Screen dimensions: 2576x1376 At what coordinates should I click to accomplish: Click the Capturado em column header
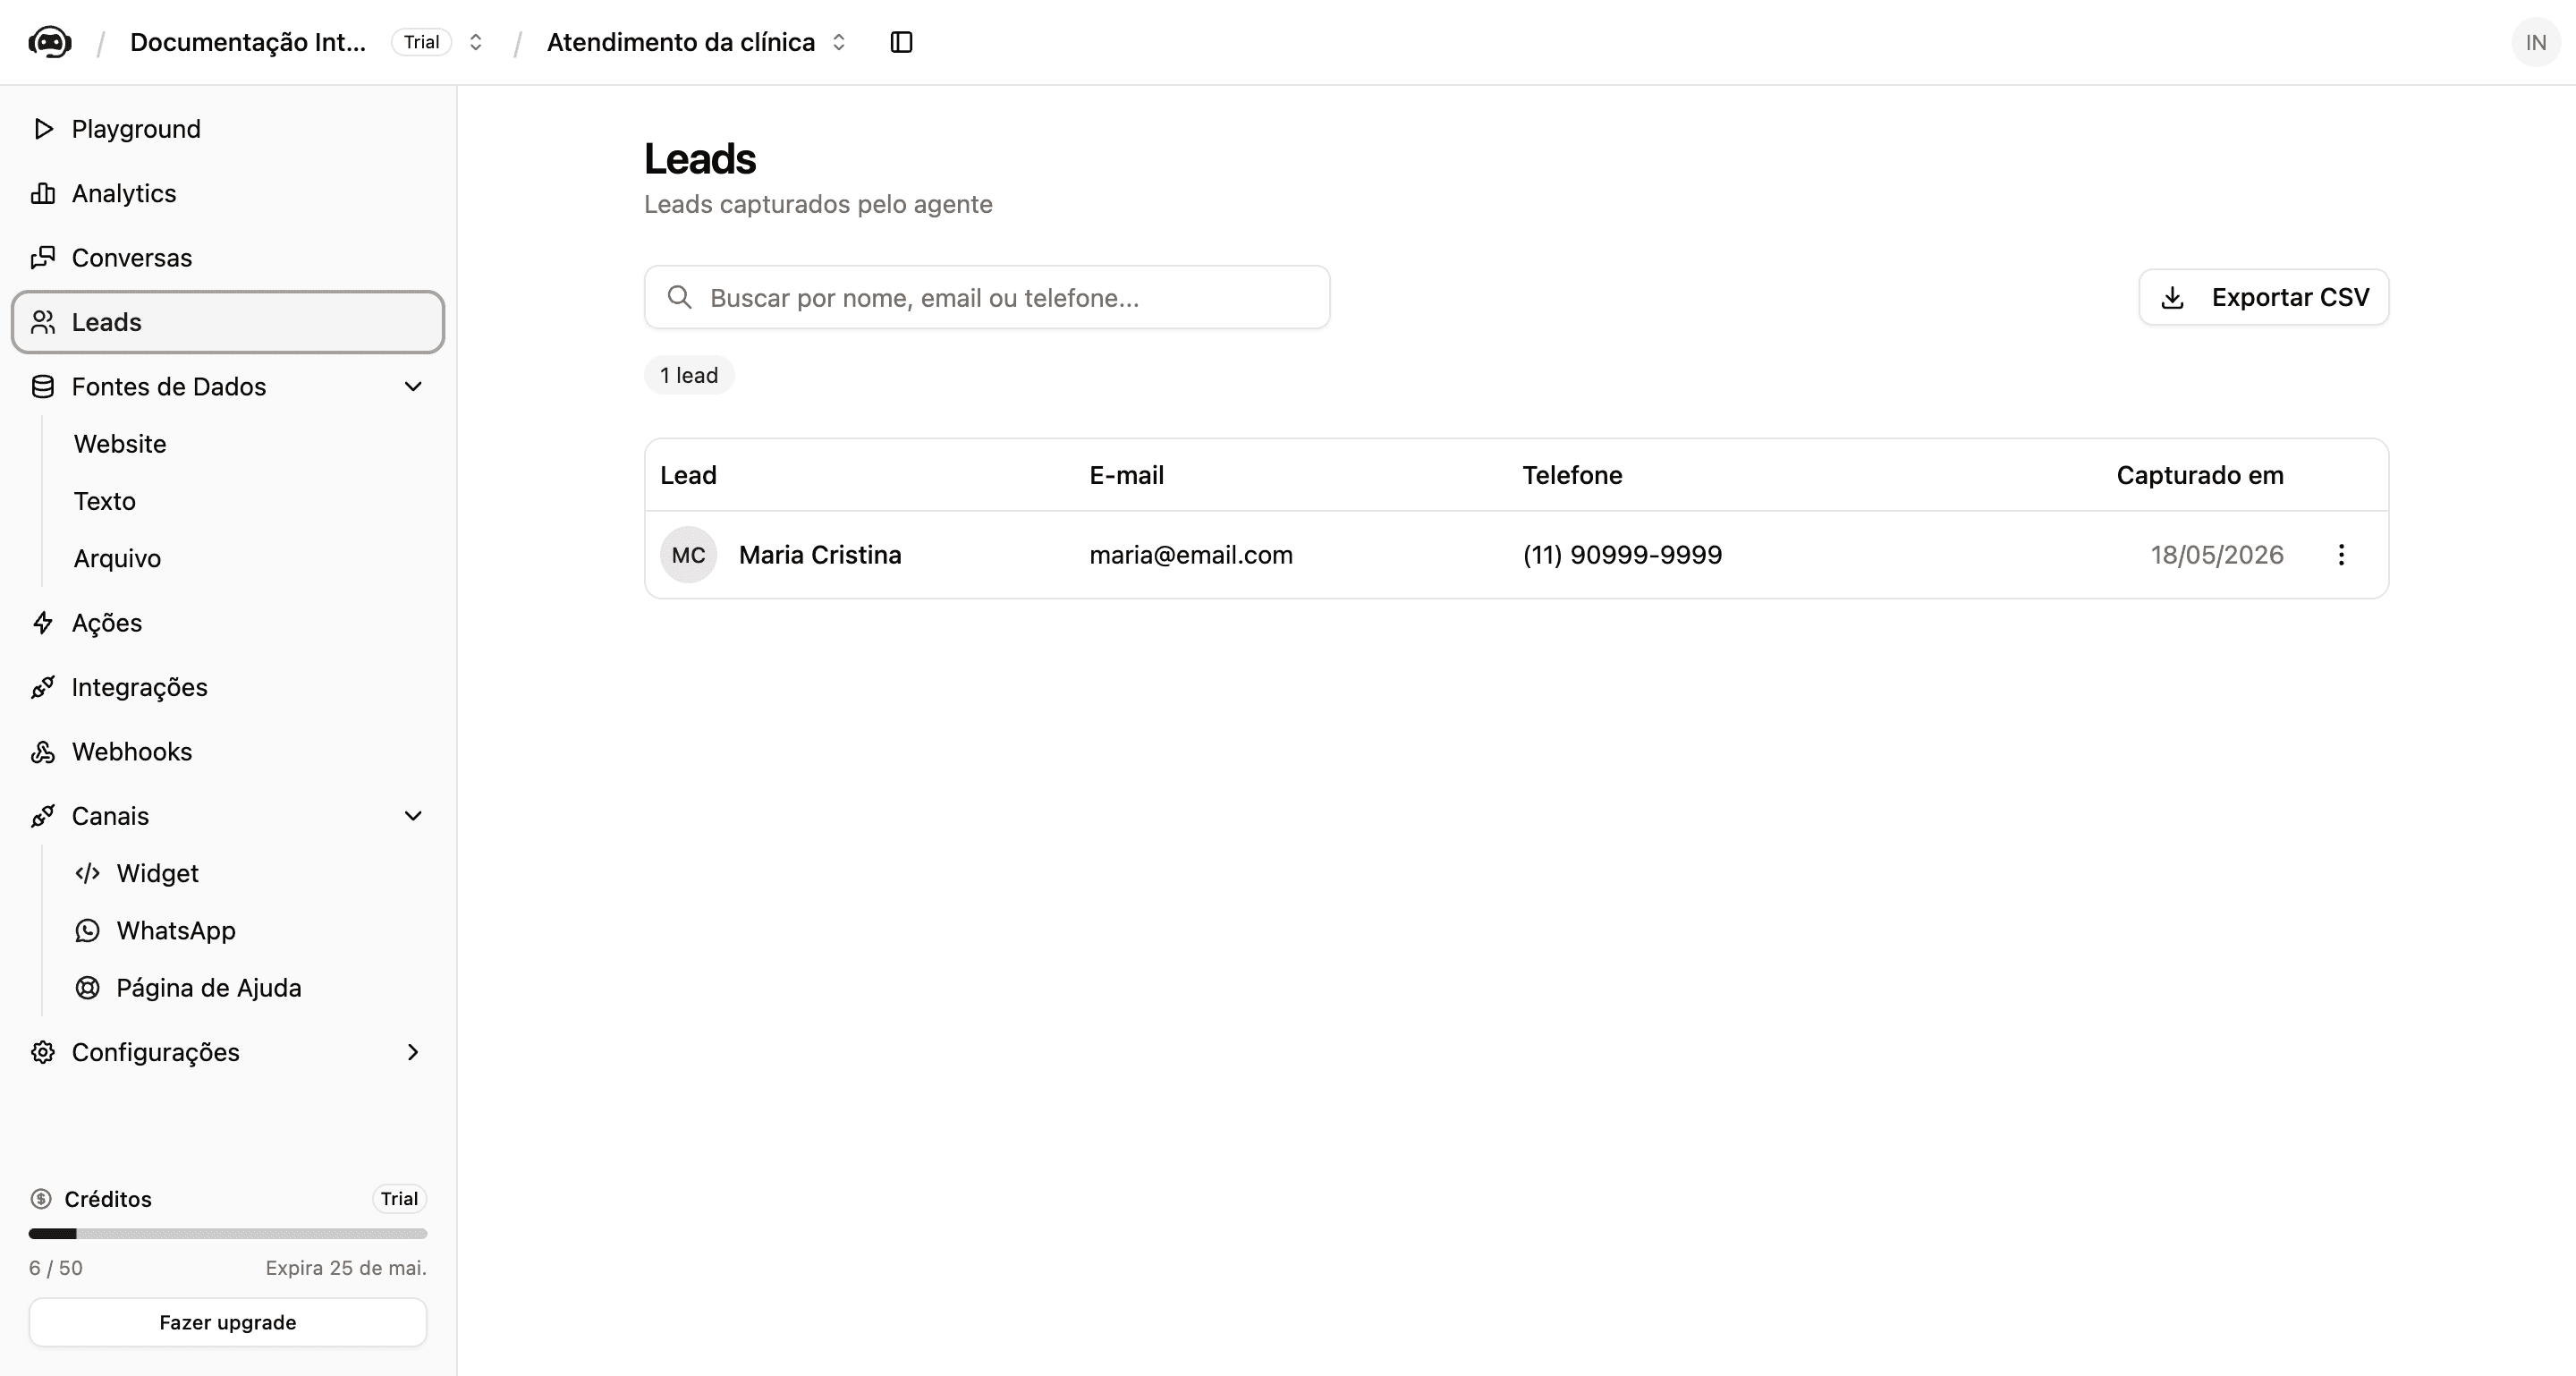[x=2200, y=475]
